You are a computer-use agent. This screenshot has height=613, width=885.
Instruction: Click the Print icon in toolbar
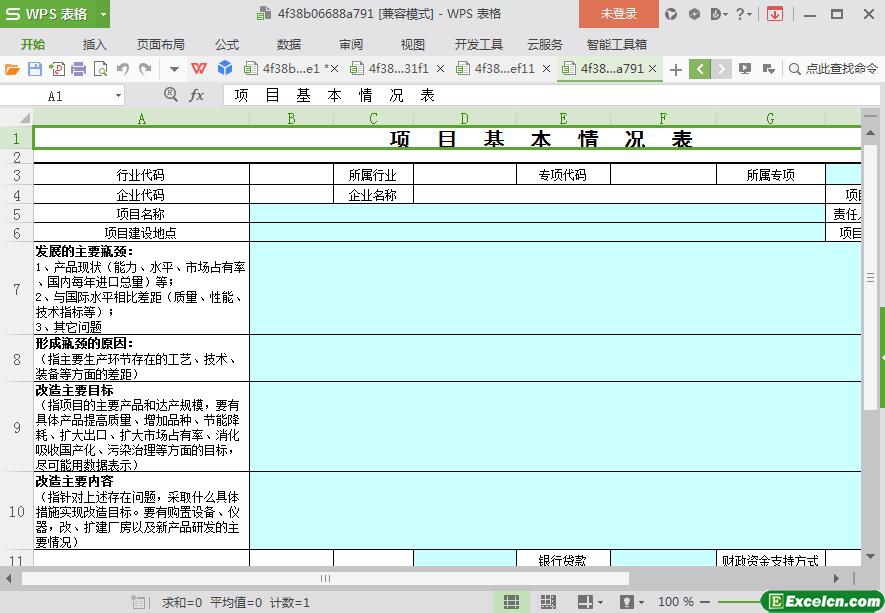[78, 69]
